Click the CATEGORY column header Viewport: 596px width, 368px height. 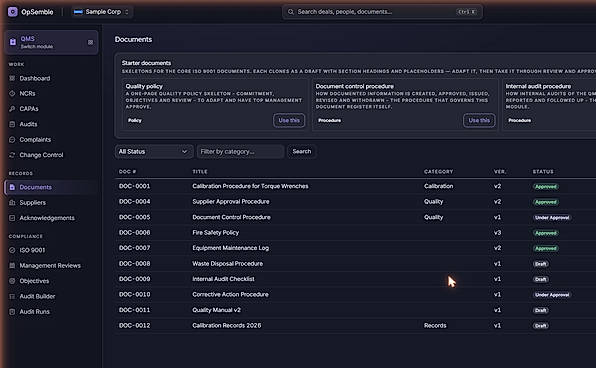(438, 172)
